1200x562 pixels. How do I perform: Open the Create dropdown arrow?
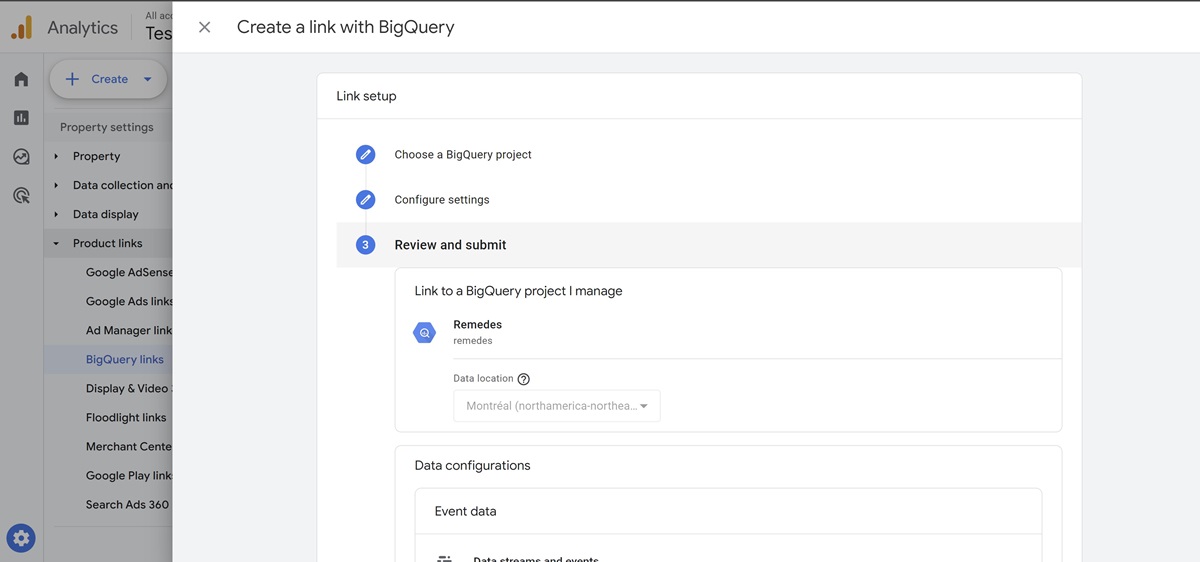[x=148, y=79]
